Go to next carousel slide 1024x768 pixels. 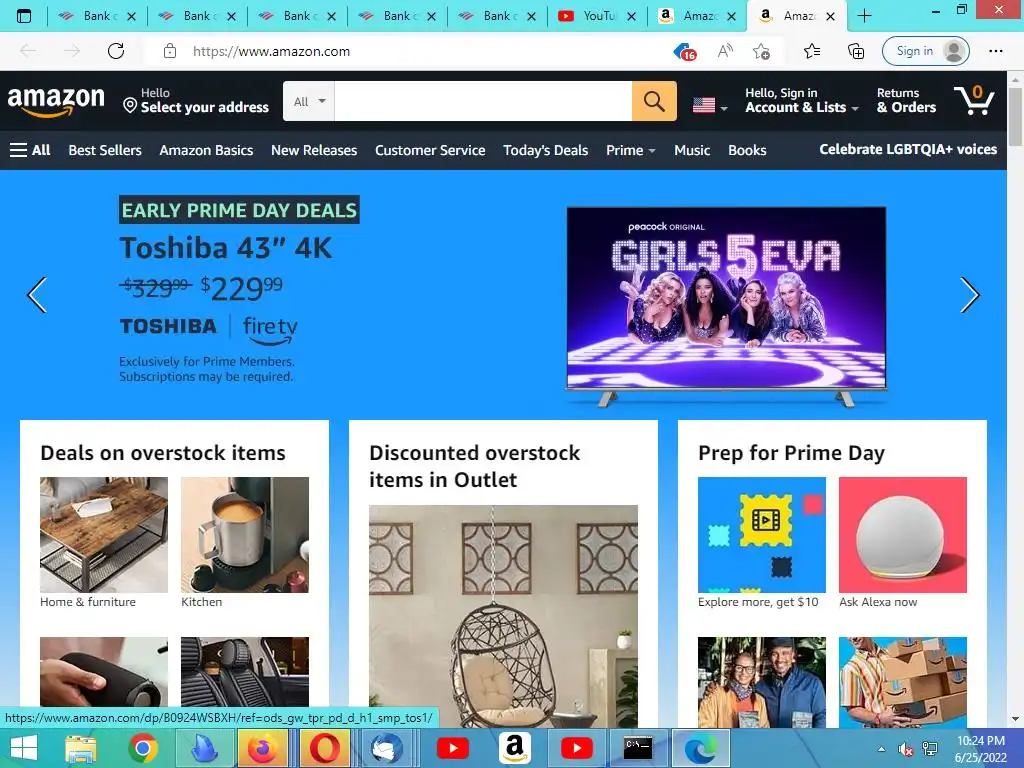click(x=970, y=295)
